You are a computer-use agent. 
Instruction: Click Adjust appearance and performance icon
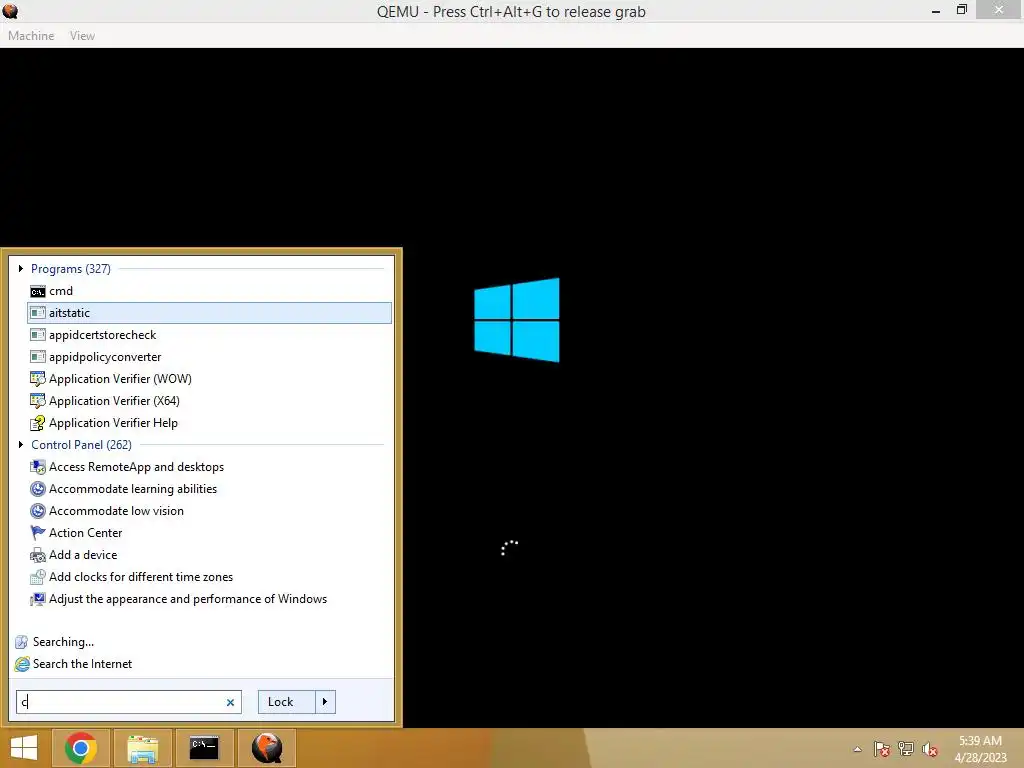(38, 599)
